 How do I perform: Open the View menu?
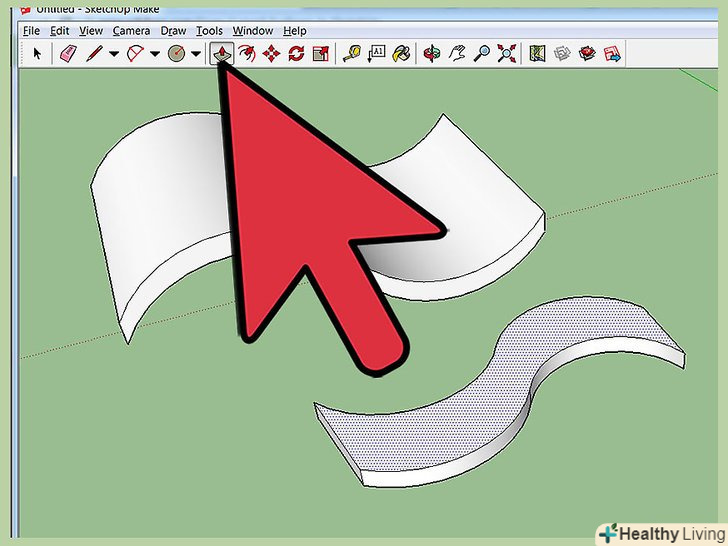(x=91, y=31)
